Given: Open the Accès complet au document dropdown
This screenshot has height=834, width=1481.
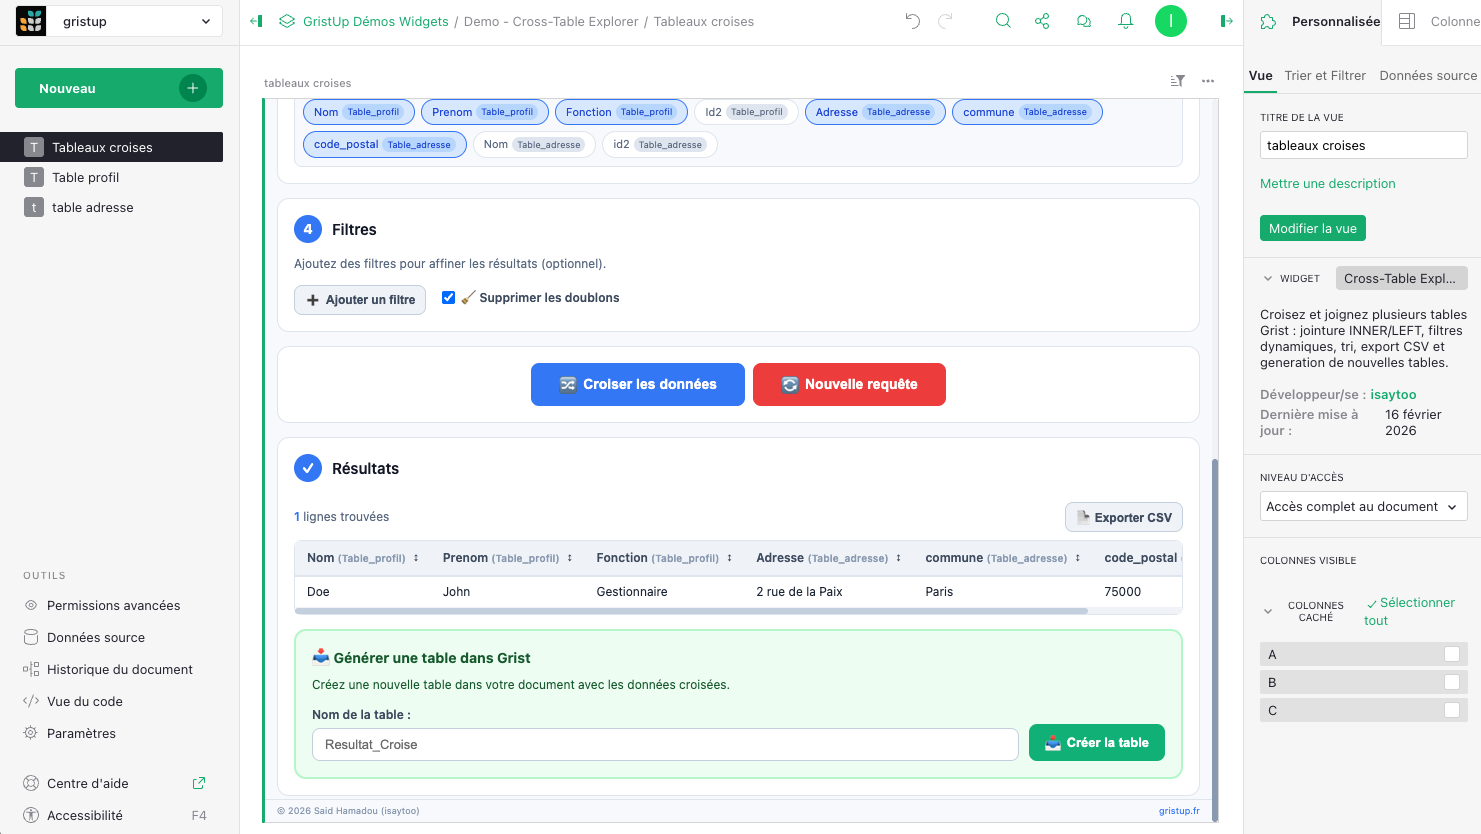Looking at the screenshot, I should coord(1362,506).
